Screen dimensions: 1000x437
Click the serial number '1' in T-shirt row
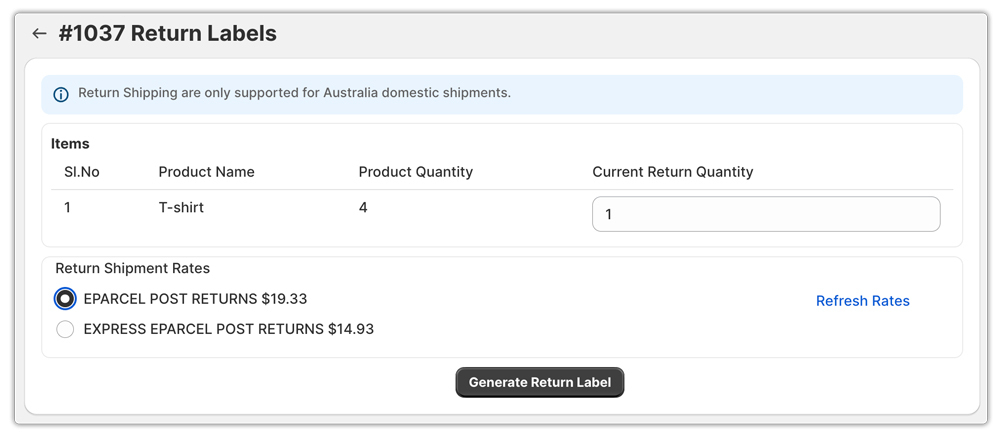pos(67,207)
